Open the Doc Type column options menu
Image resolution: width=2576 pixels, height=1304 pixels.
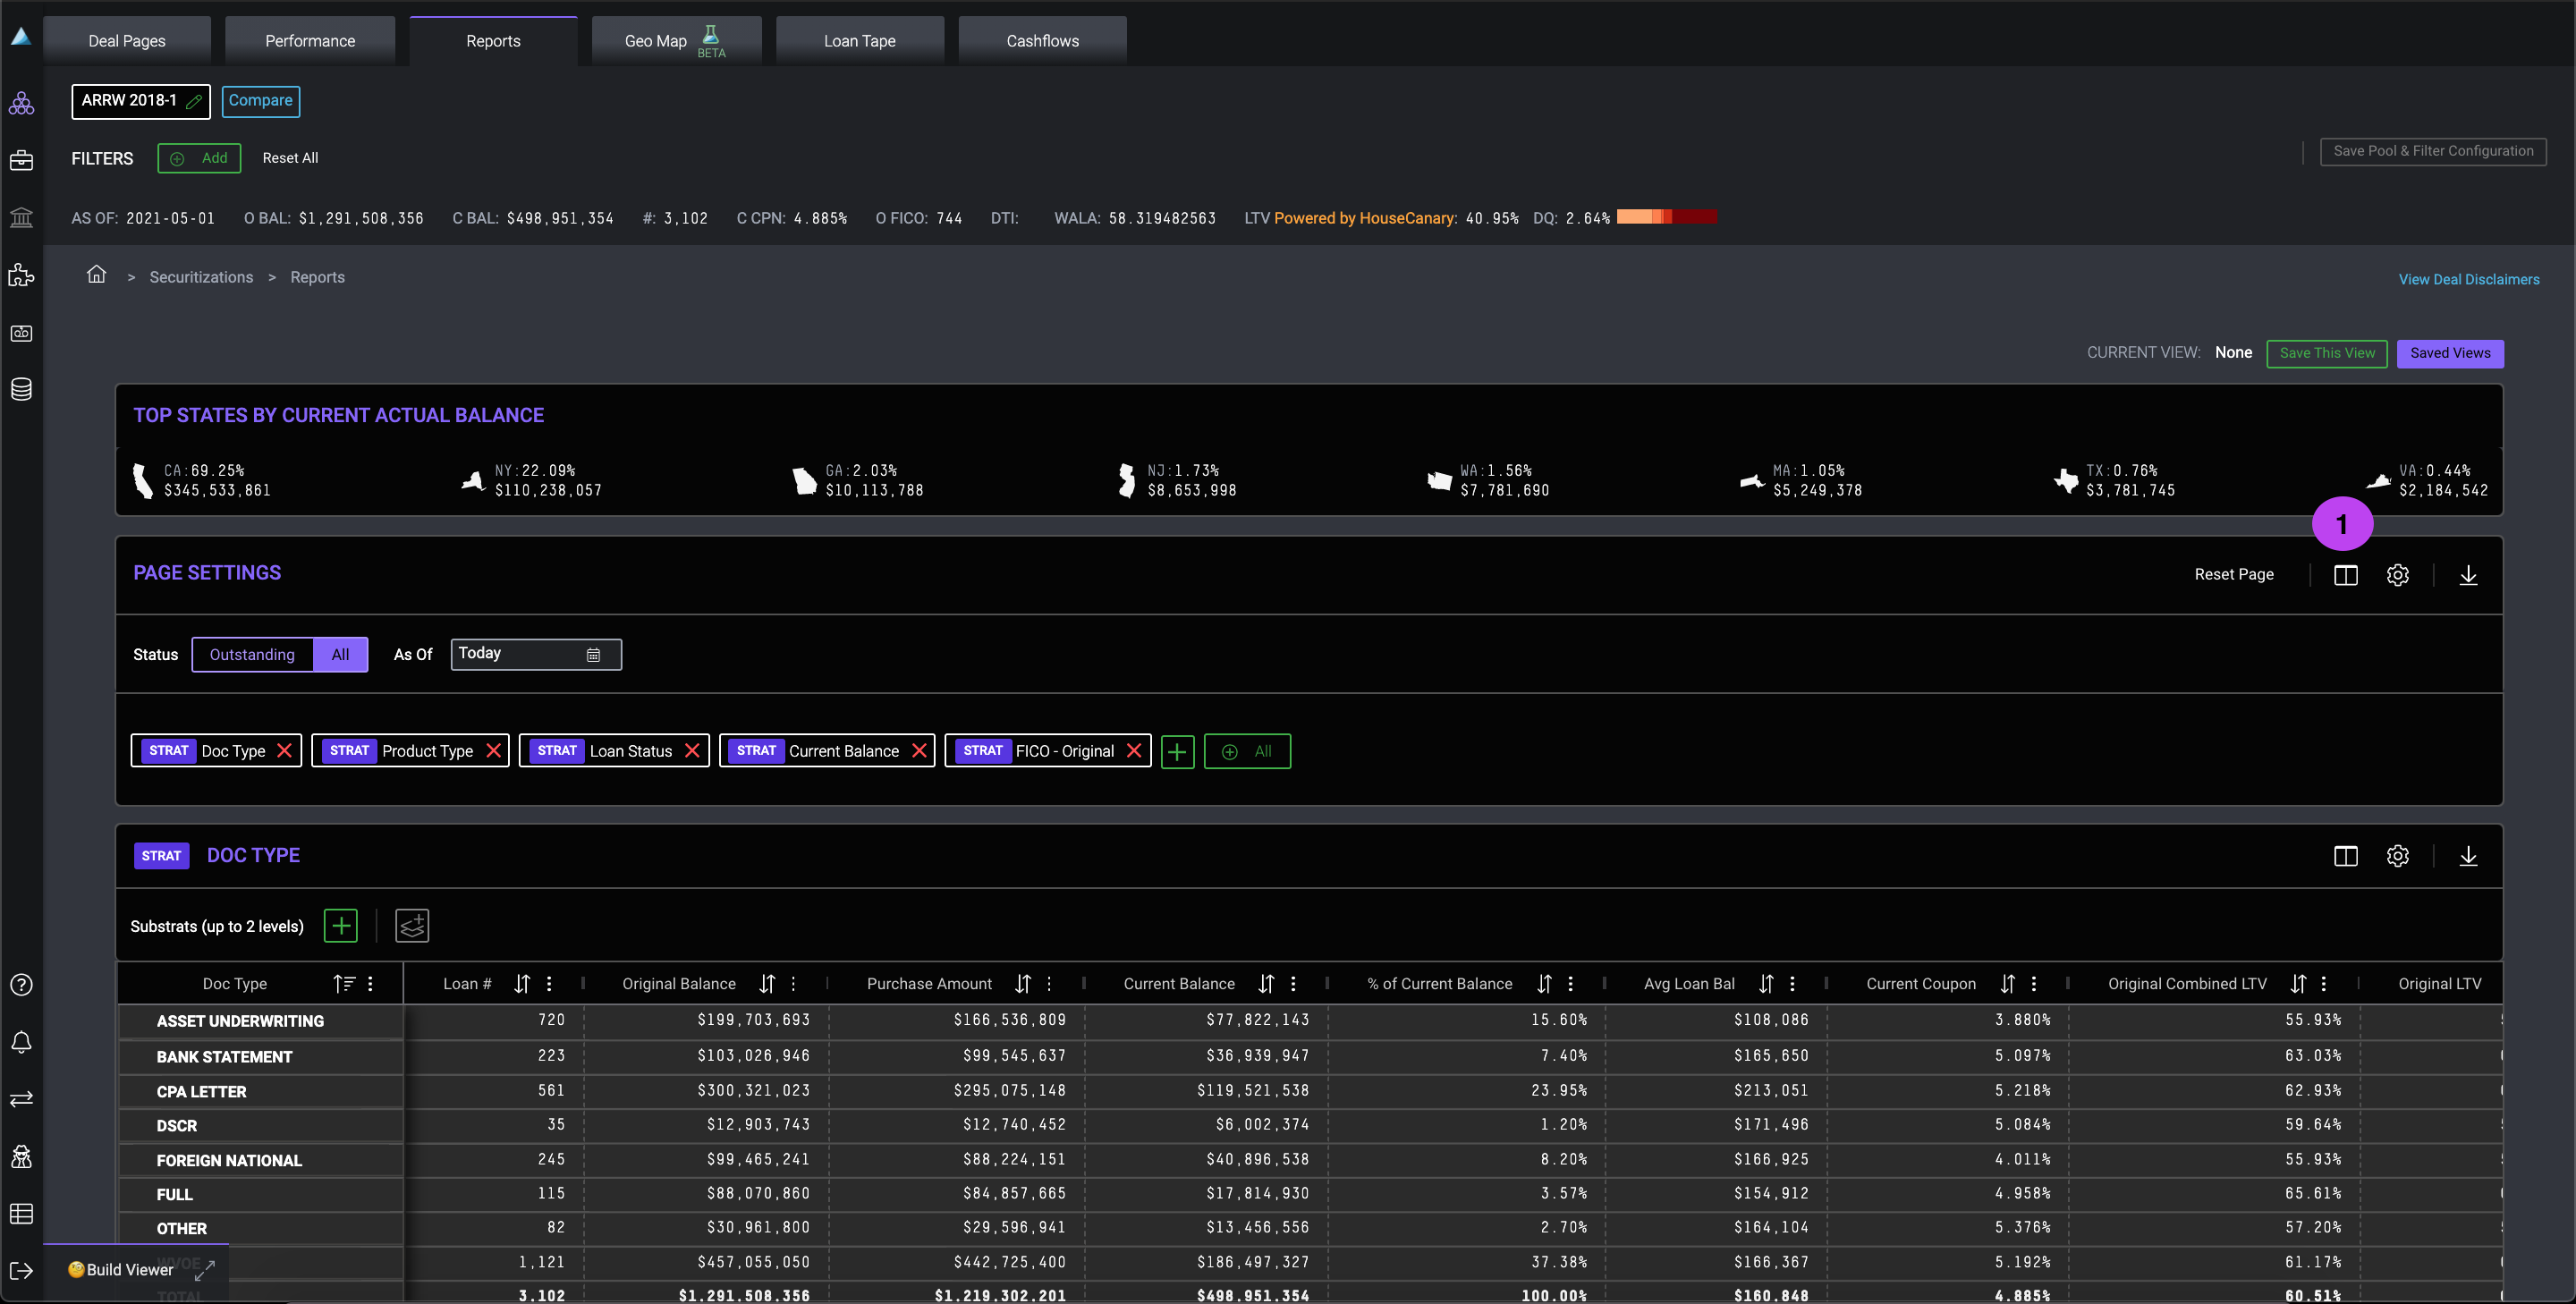click(x=371, y=984)
